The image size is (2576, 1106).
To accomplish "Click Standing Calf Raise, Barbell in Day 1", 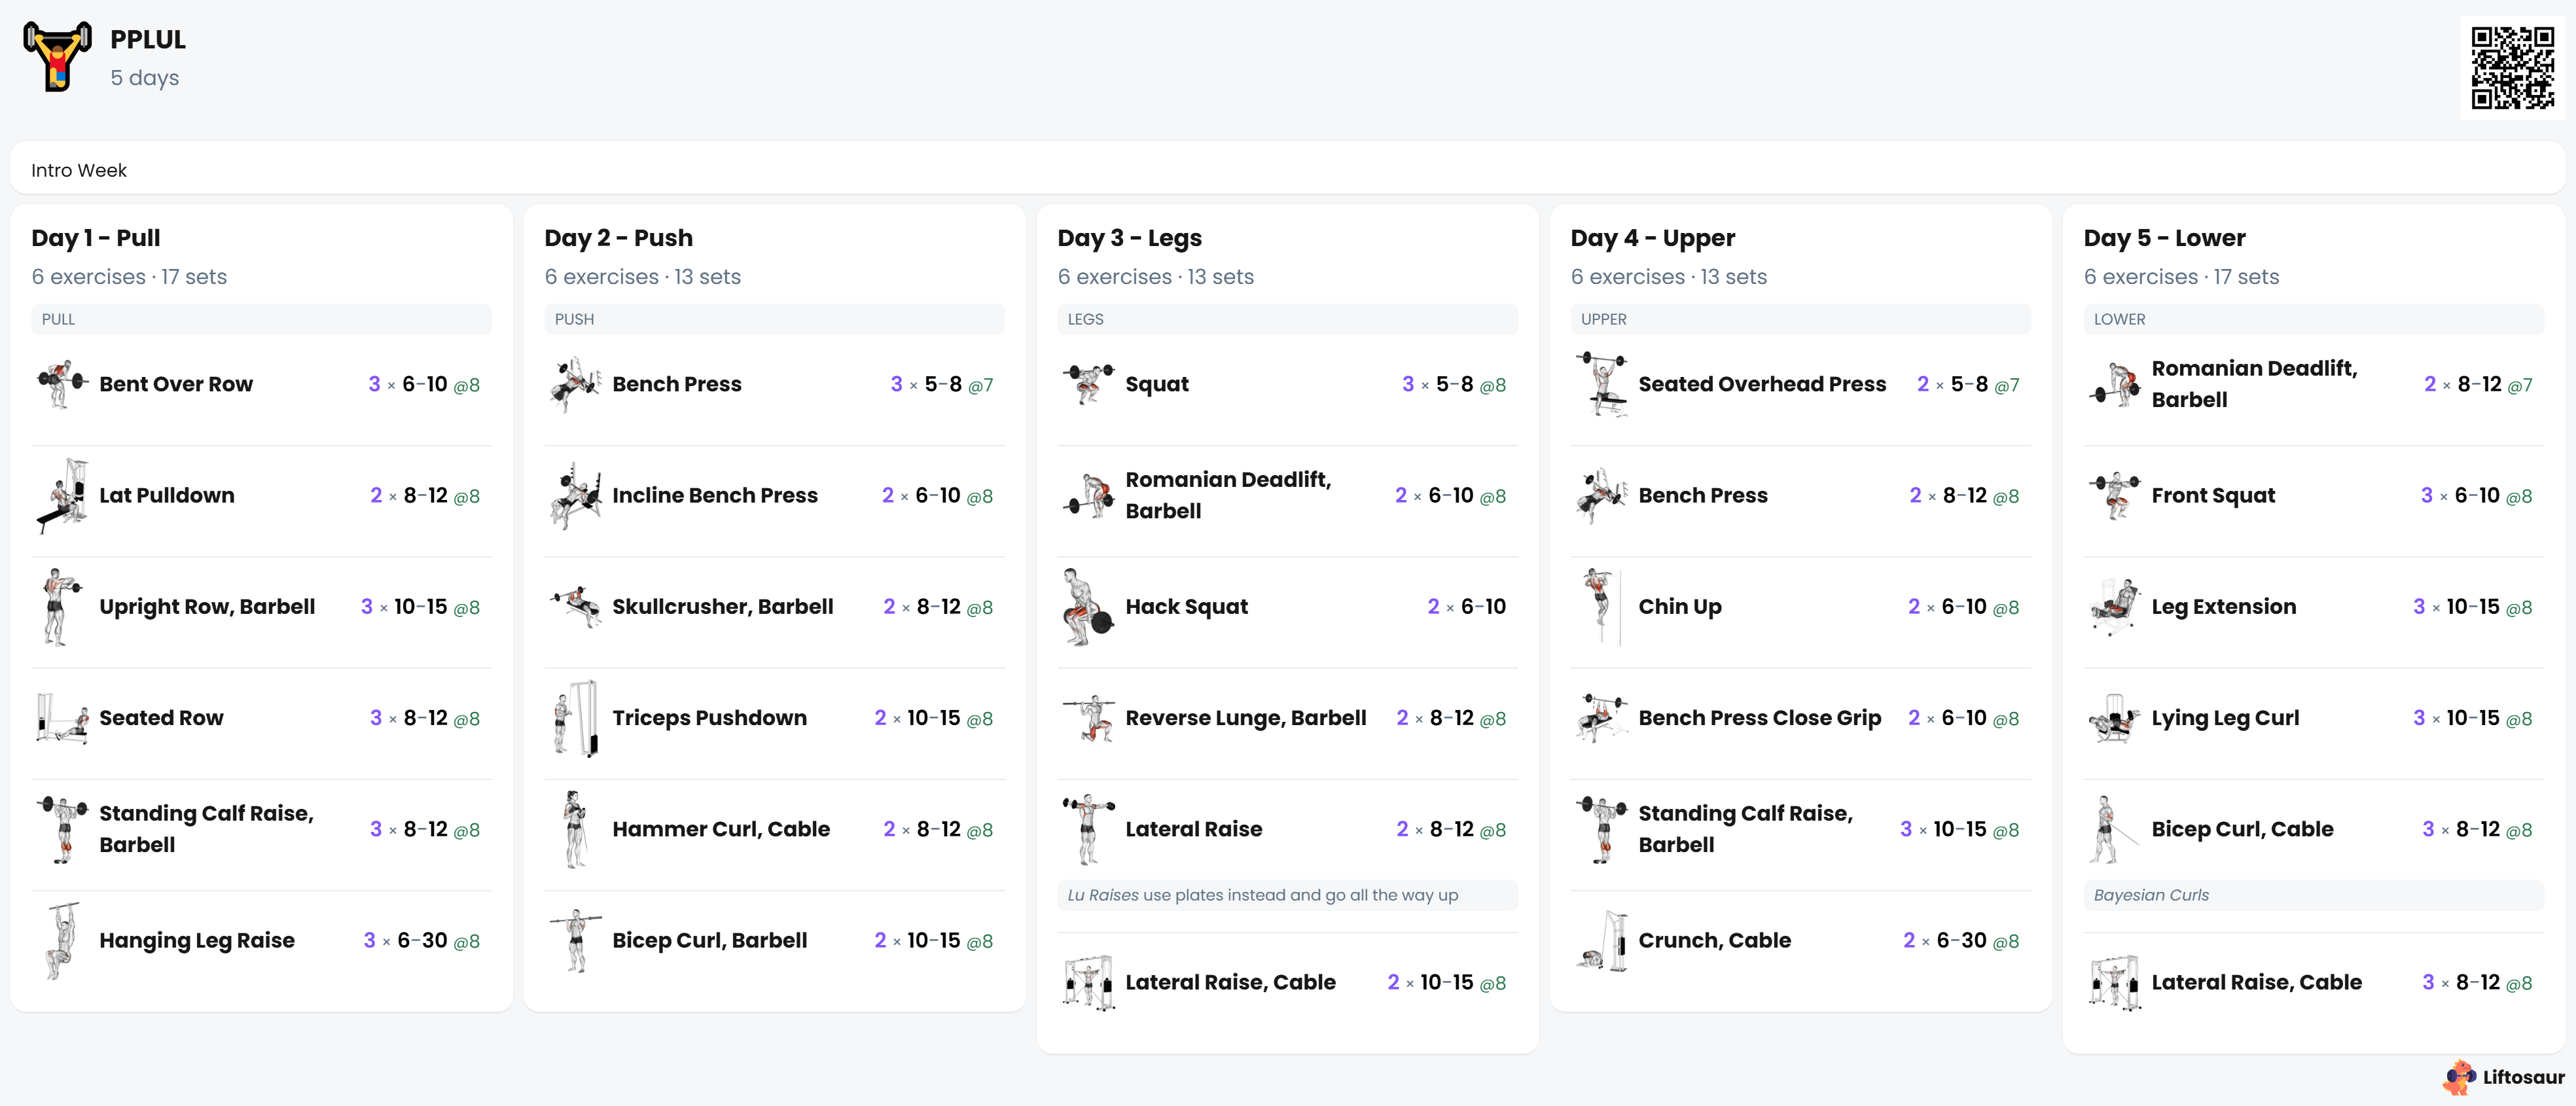I will click(x=206, y=829).
